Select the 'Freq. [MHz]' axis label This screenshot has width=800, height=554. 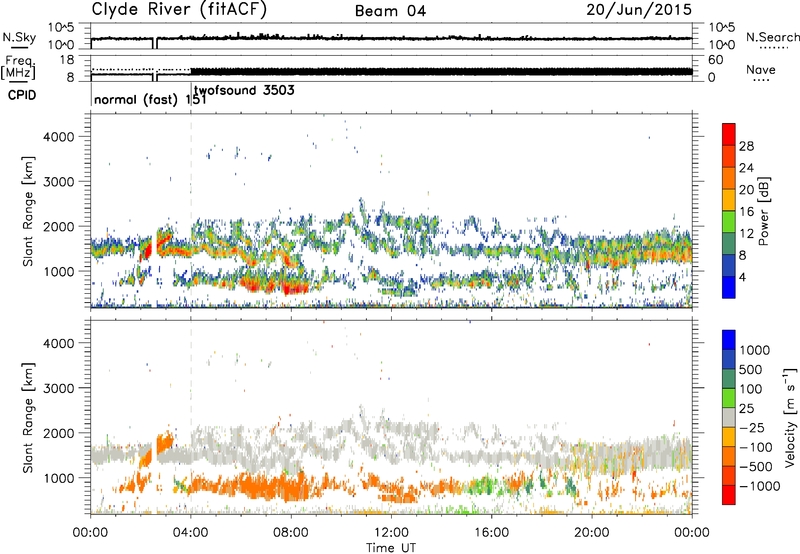tap(18, 67)
